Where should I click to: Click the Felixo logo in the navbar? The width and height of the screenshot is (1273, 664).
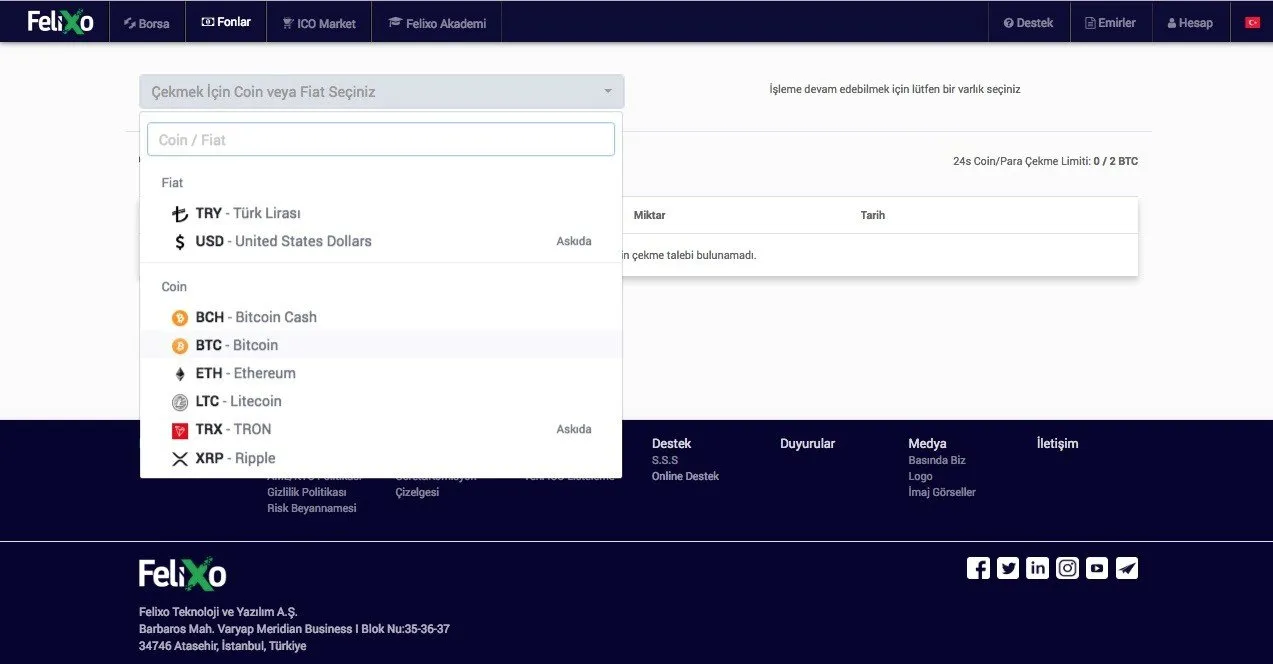(x=60, y=21)
